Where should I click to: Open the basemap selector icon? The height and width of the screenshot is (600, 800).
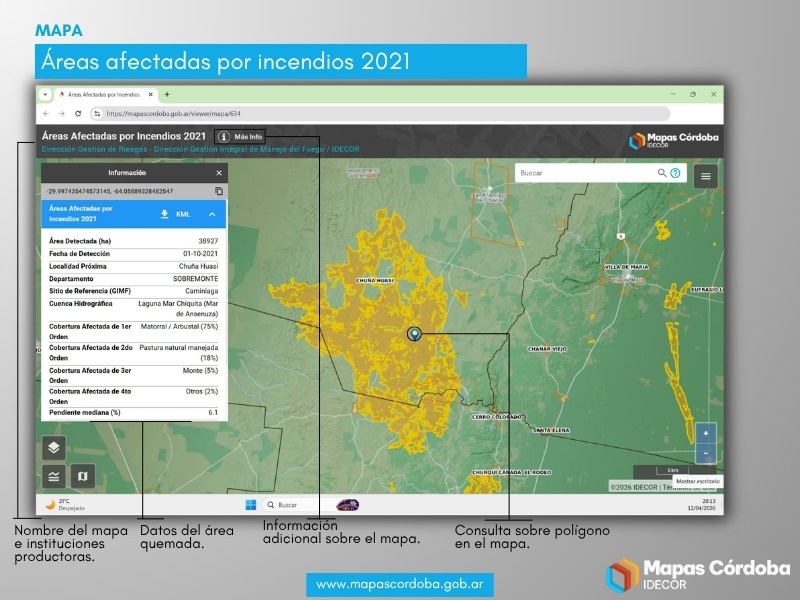[x=82, y=475]
